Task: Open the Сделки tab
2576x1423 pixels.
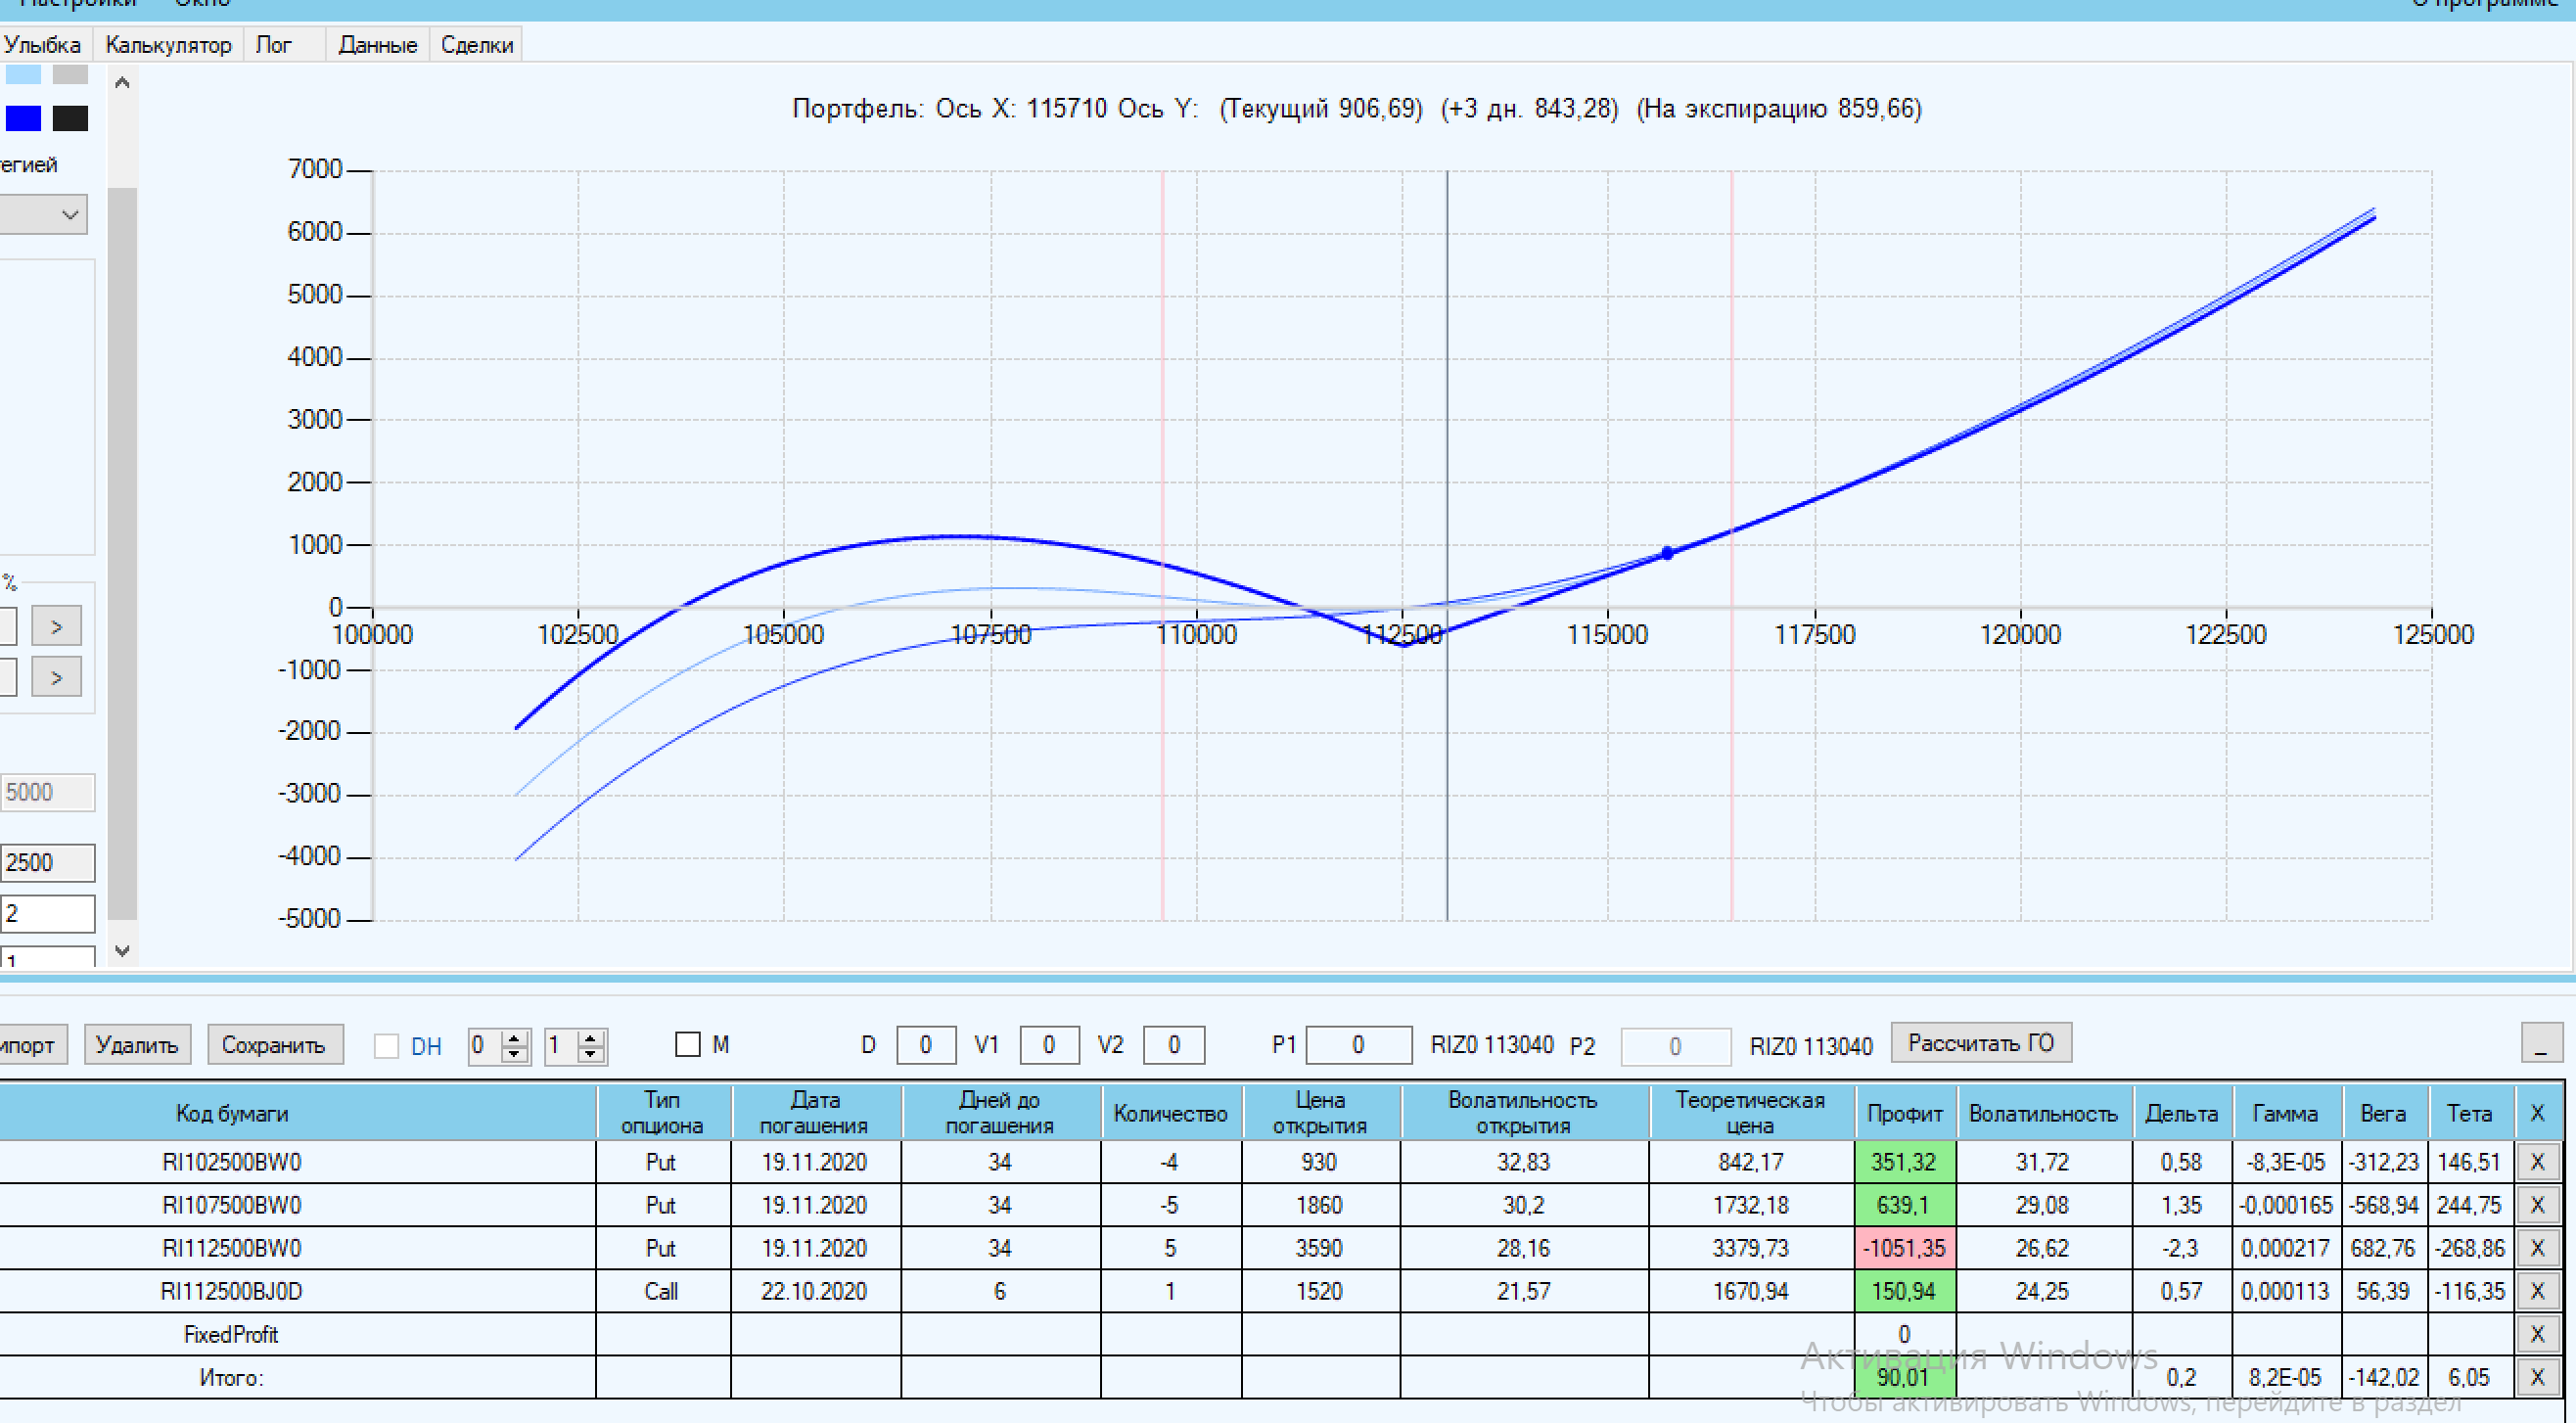Action: [x=476, y=45]
